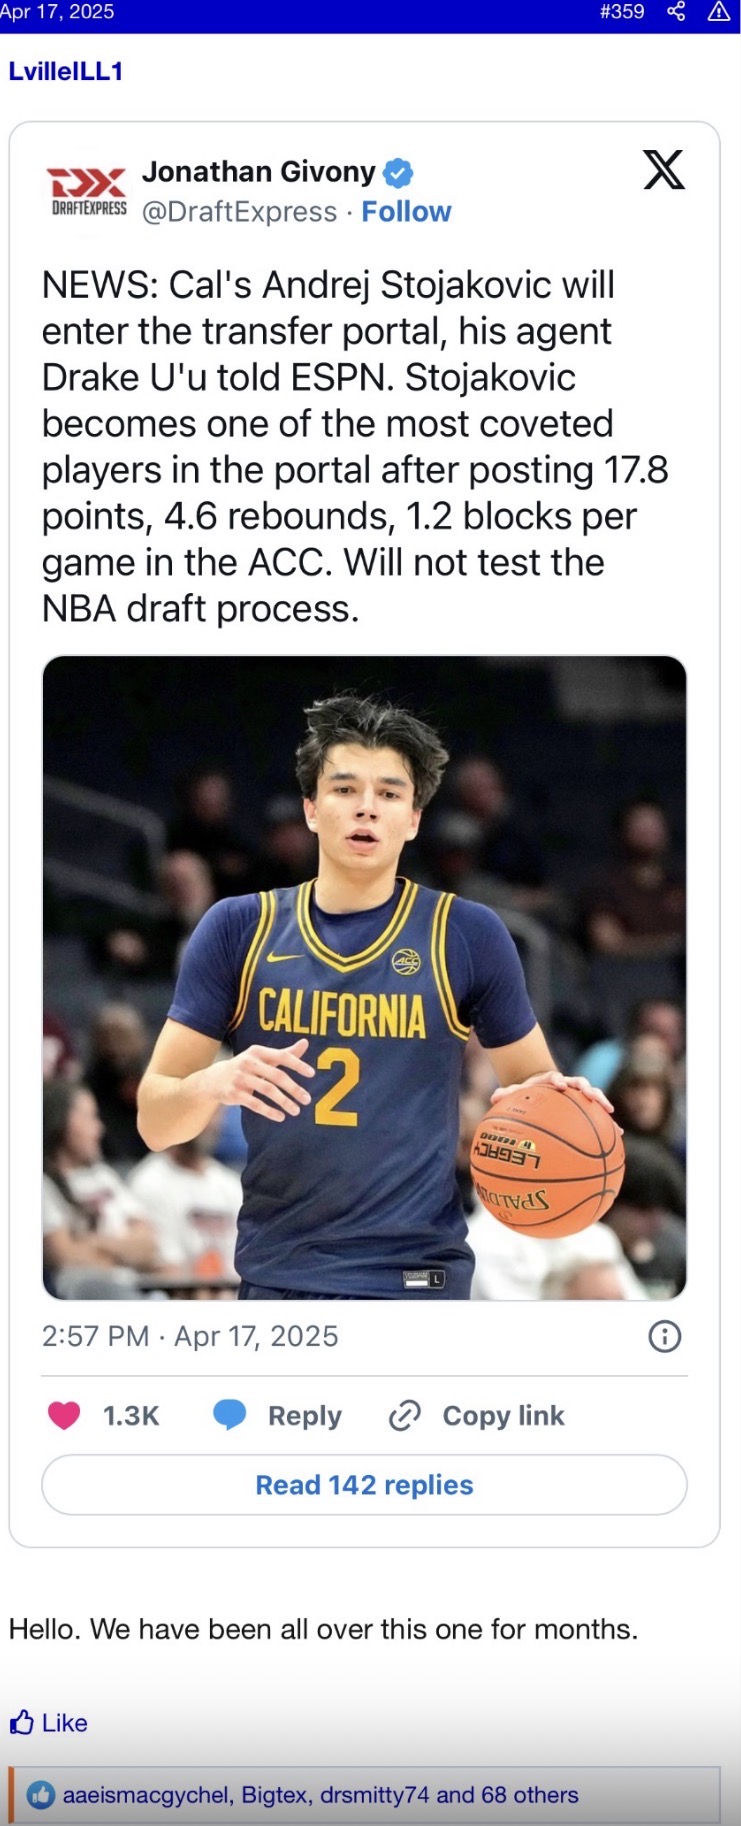This screenshot has width=741, height=1826.
Task: Click the reactions thumbs-up badge
Action: [x=41, y=1794]
